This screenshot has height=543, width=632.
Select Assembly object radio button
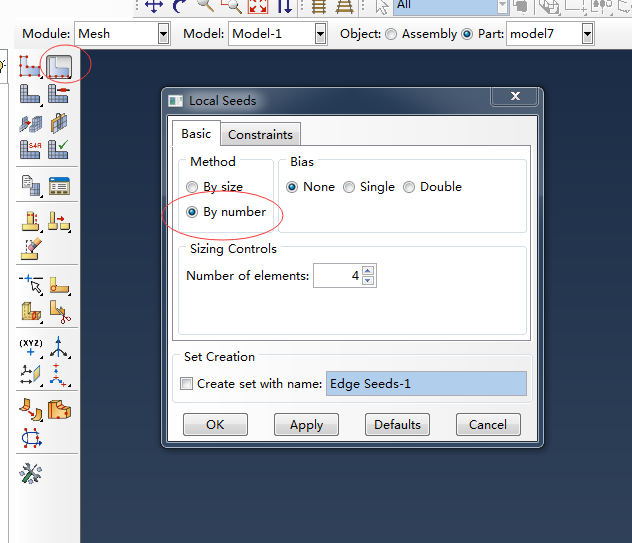[391, 34]
